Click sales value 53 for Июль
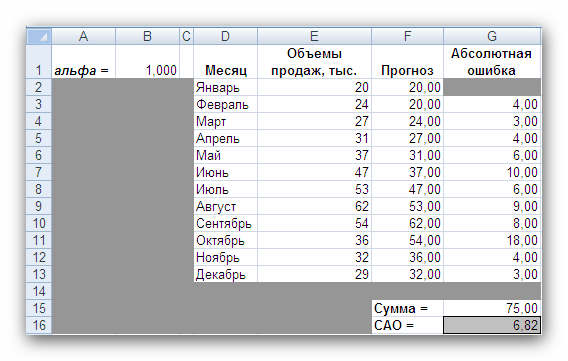Image resolution: width=568 pixels, height=361 pixels. (x=314, y=189)
